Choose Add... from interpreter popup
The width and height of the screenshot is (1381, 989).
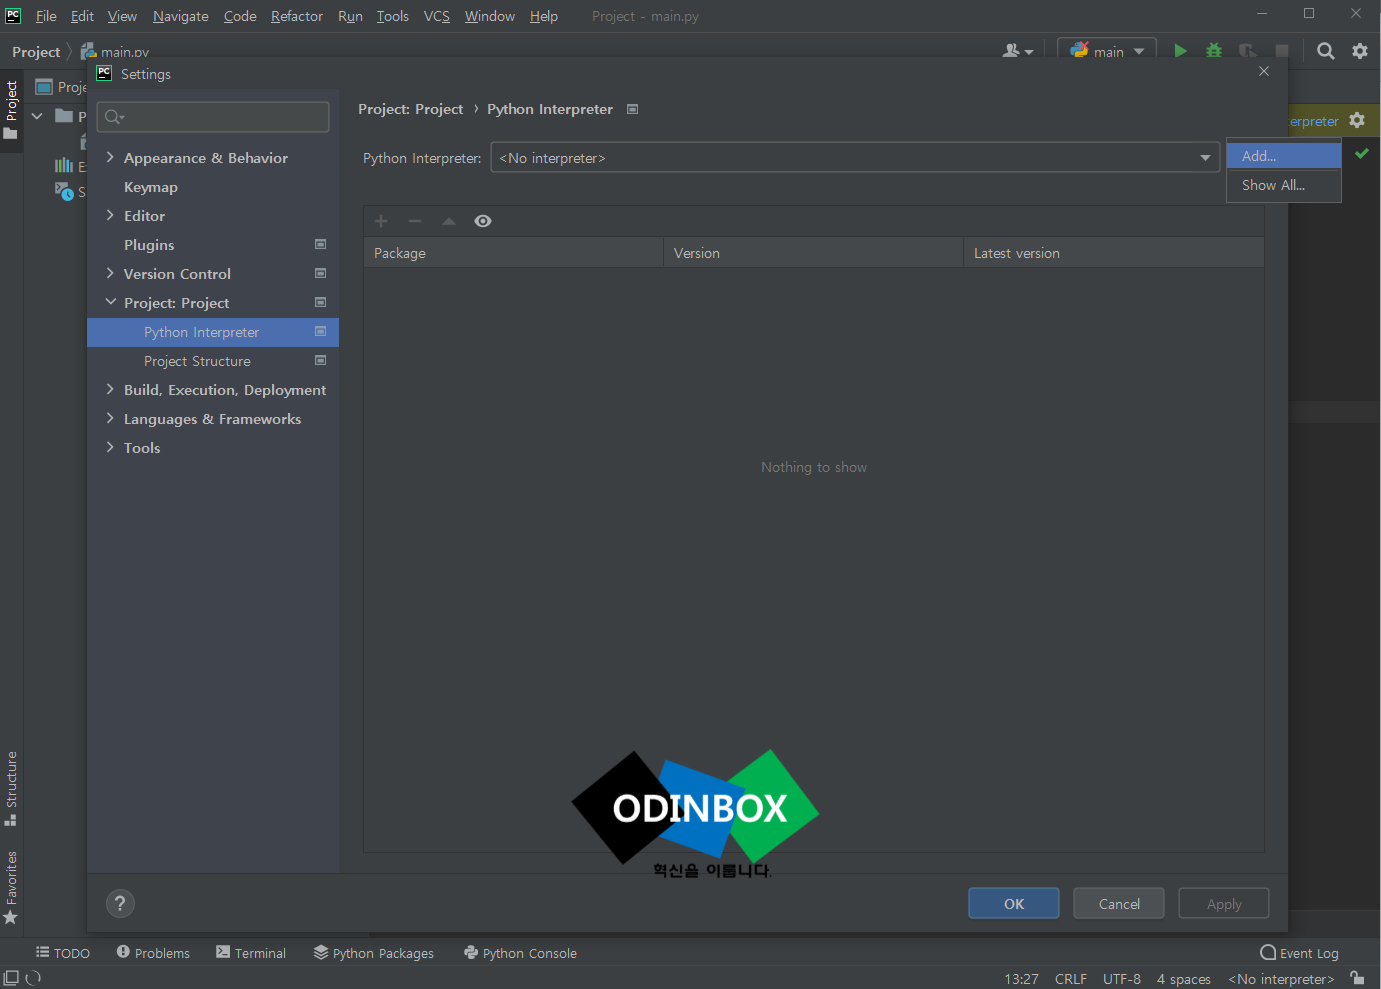[1284, 156]
